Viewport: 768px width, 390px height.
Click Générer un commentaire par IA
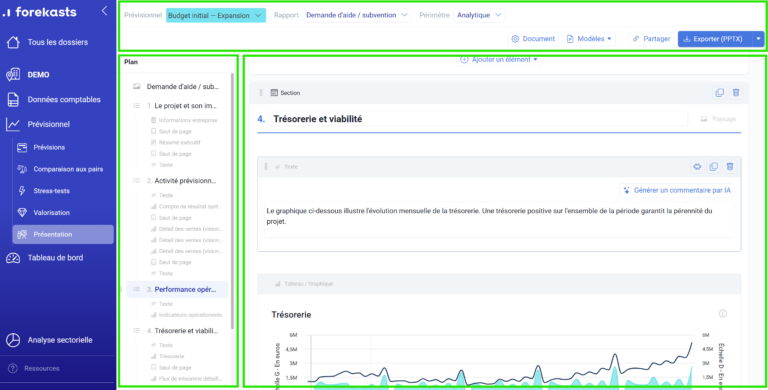[677, 190]
